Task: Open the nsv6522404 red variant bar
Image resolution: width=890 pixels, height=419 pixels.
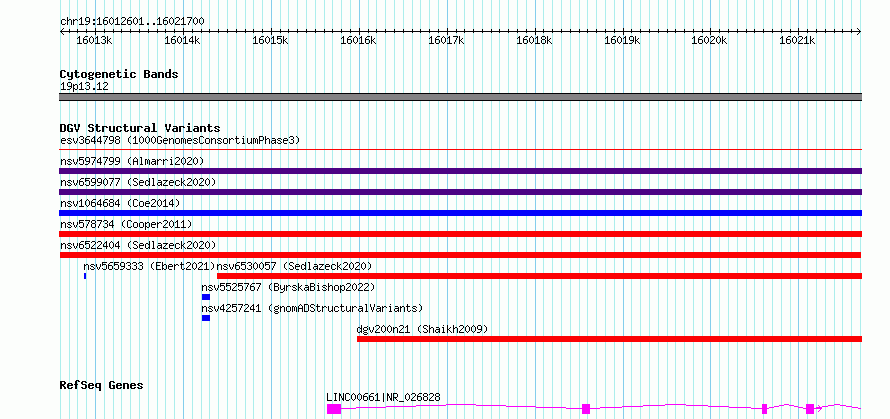Action: 460,255
